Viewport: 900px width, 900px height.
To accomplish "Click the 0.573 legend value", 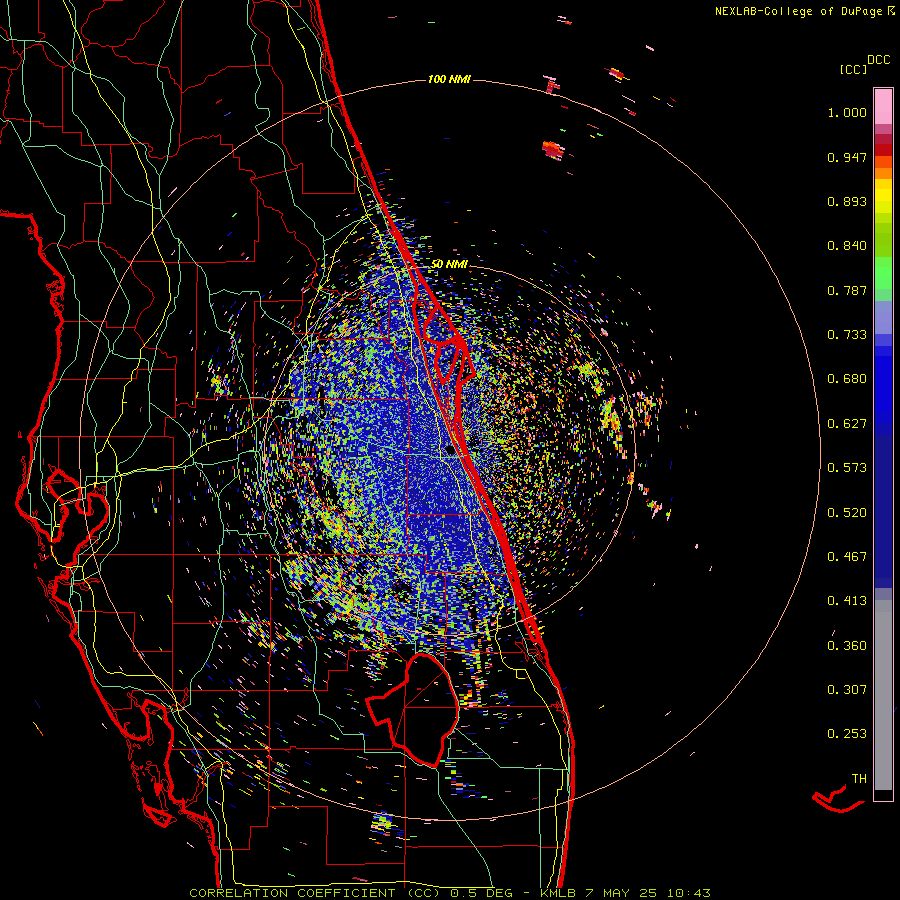I will [x=847, y=468].
